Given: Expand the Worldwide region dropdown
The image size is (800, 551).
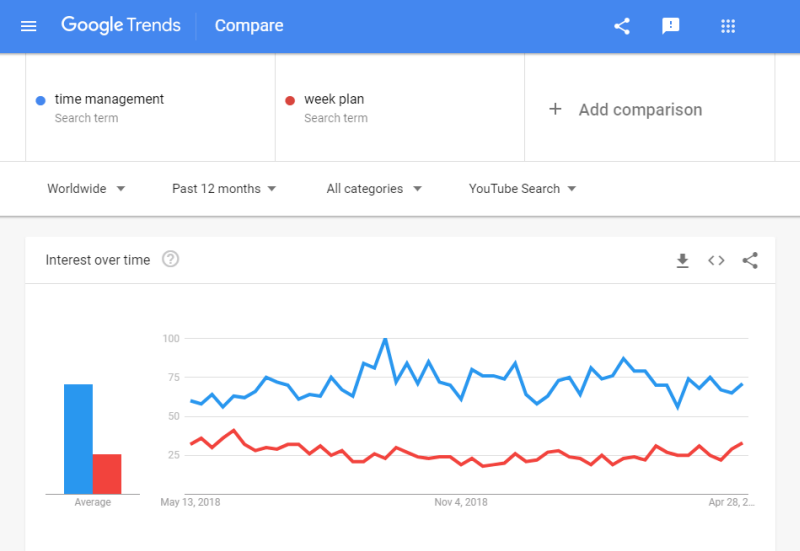Looking at the screenshot, I should 86,189.
